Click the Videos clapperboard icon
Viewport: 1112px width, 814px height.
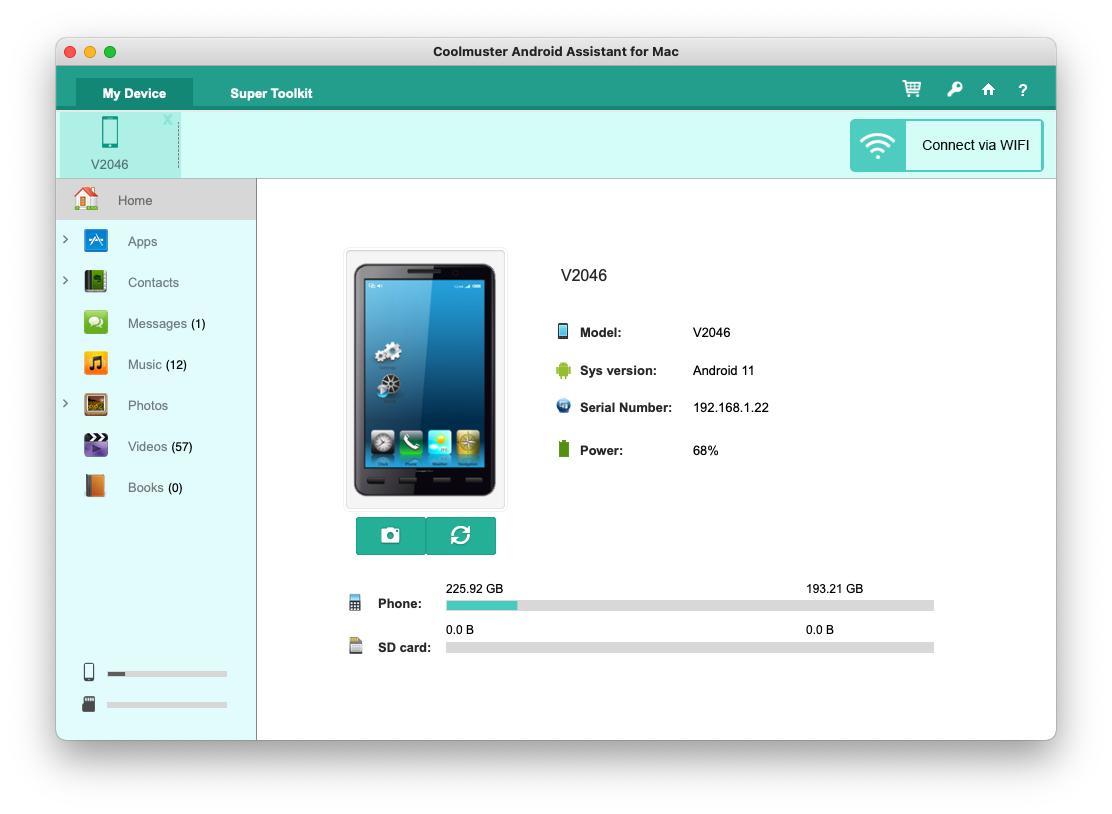pyautogui.click(x=96, y=445)
